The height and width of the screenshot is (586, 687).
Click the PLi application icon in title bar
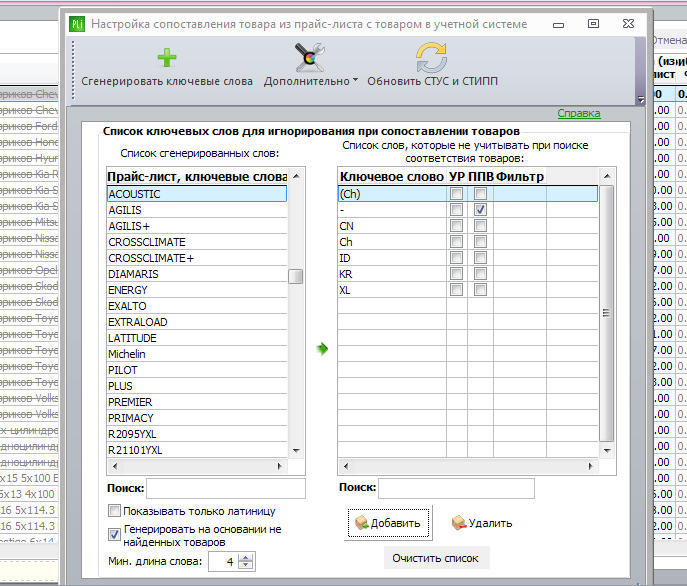pyautogui.click(x=77, y=24)
